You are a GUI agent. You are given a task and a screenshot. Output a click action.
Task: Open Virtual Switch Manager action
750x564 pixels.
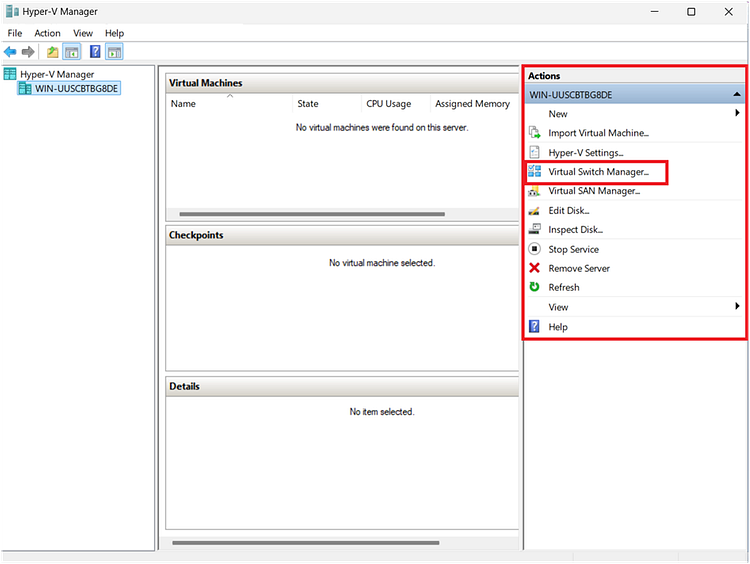[598, 172]
